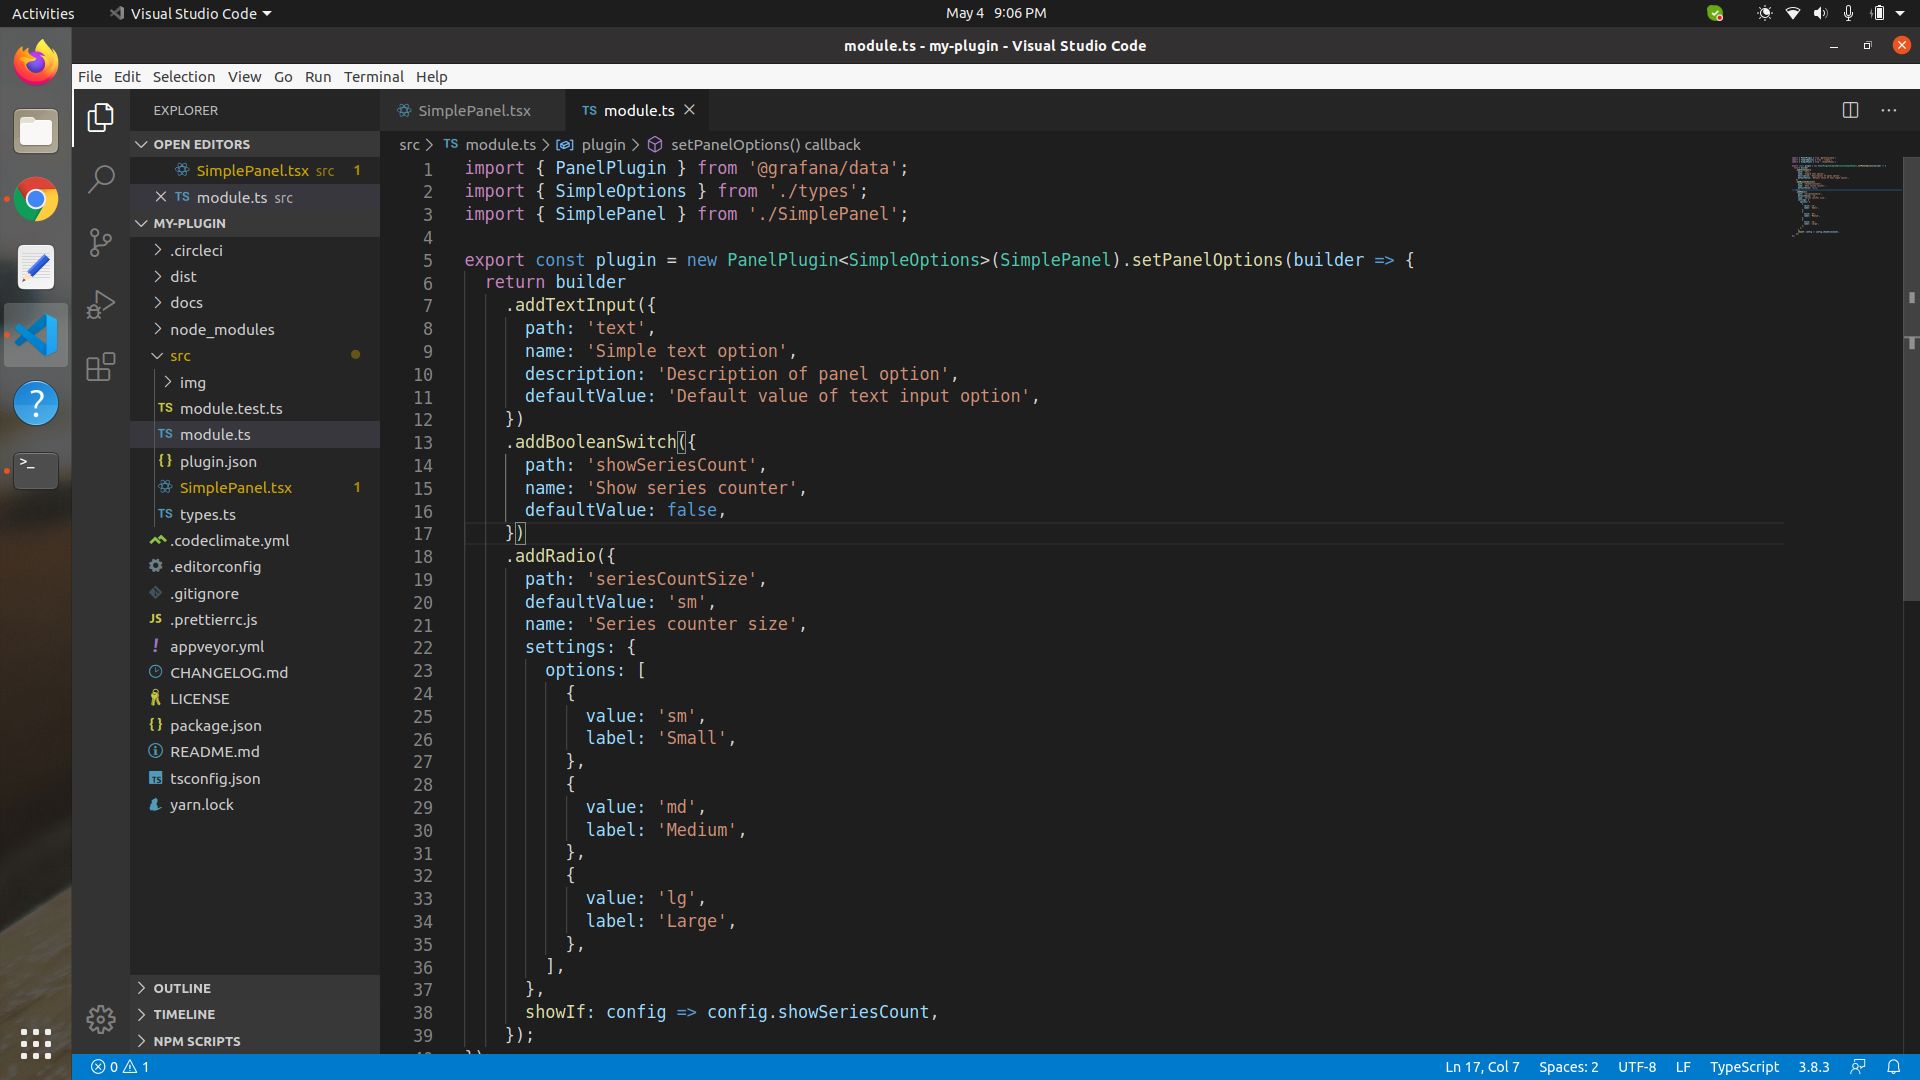Open package.json in explorer
The image size is (1920, 1080).
255,725
